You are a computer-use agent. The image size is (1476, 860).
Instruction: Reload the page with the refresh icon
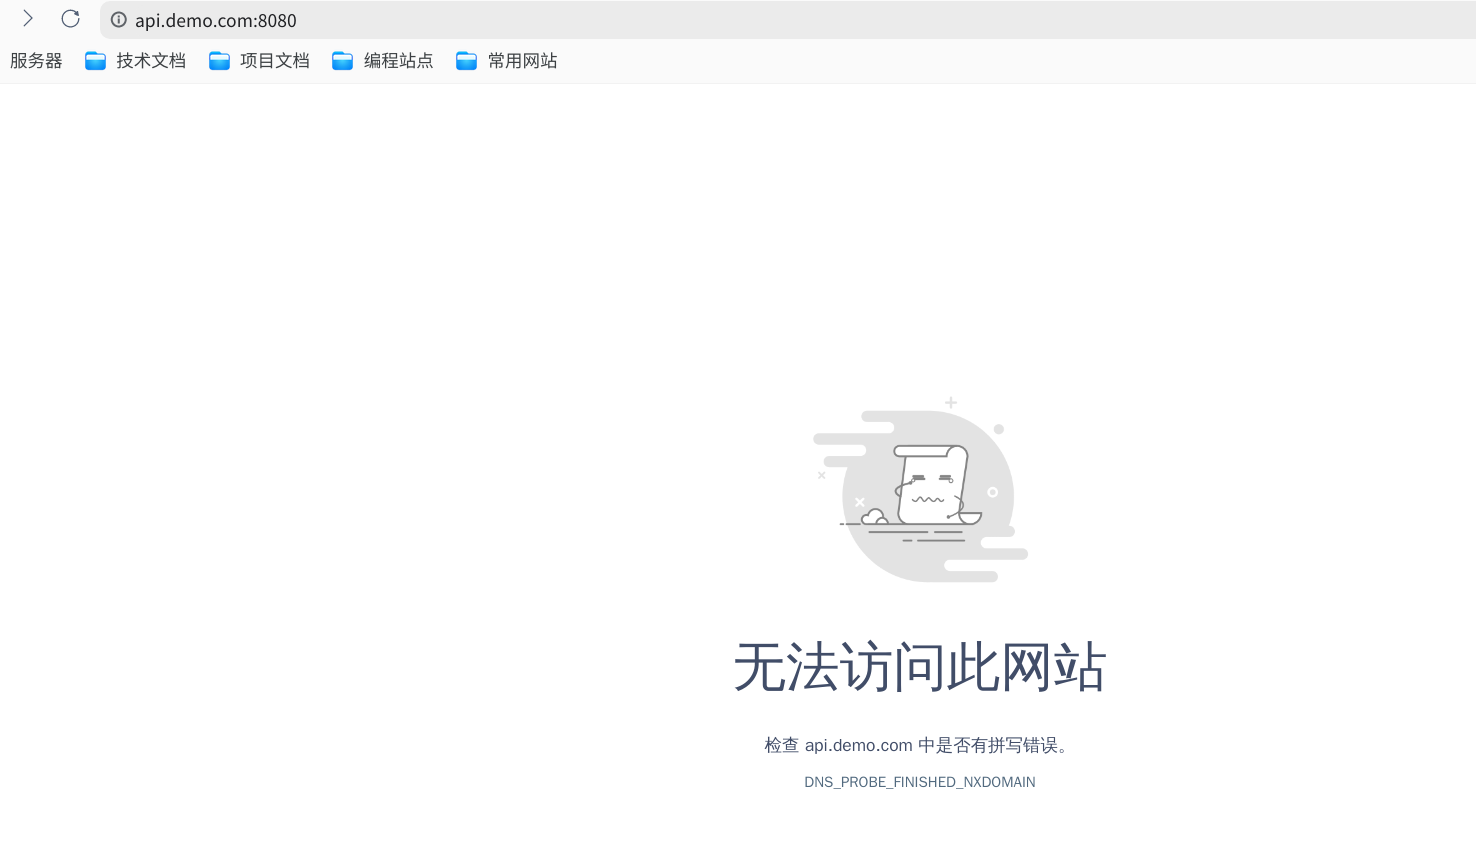pyautogui.click(x=70, y=19)
